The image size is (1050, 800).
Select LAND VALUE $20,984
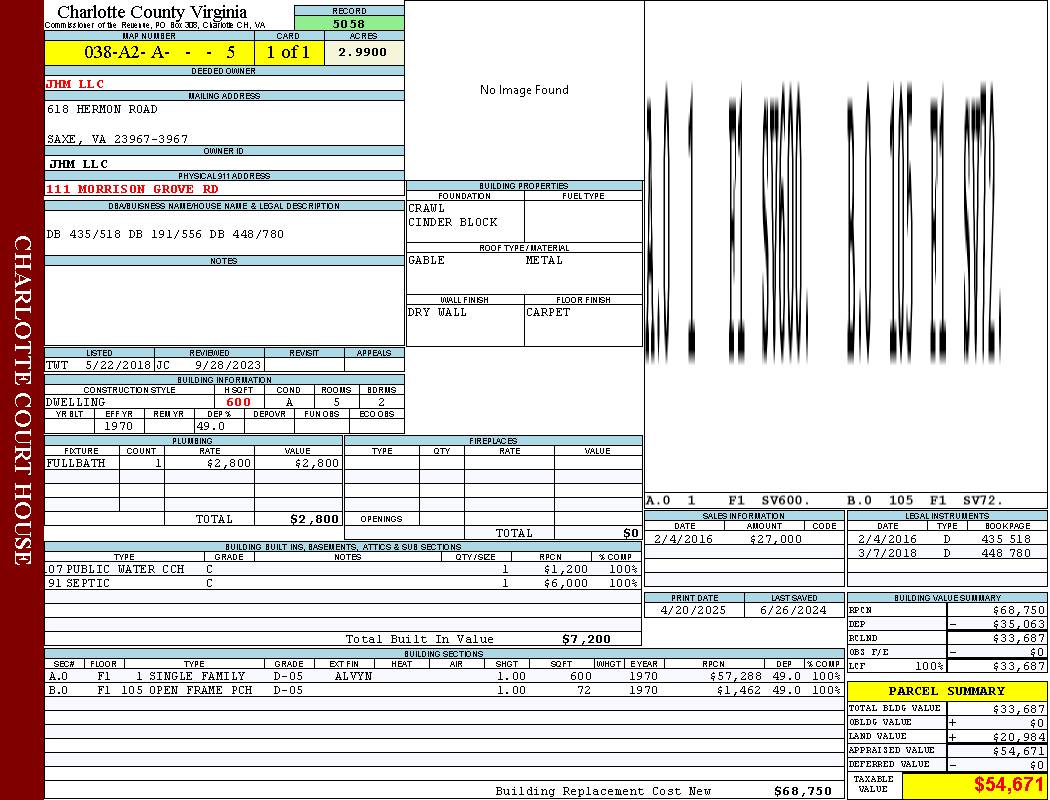point(1019,737)
